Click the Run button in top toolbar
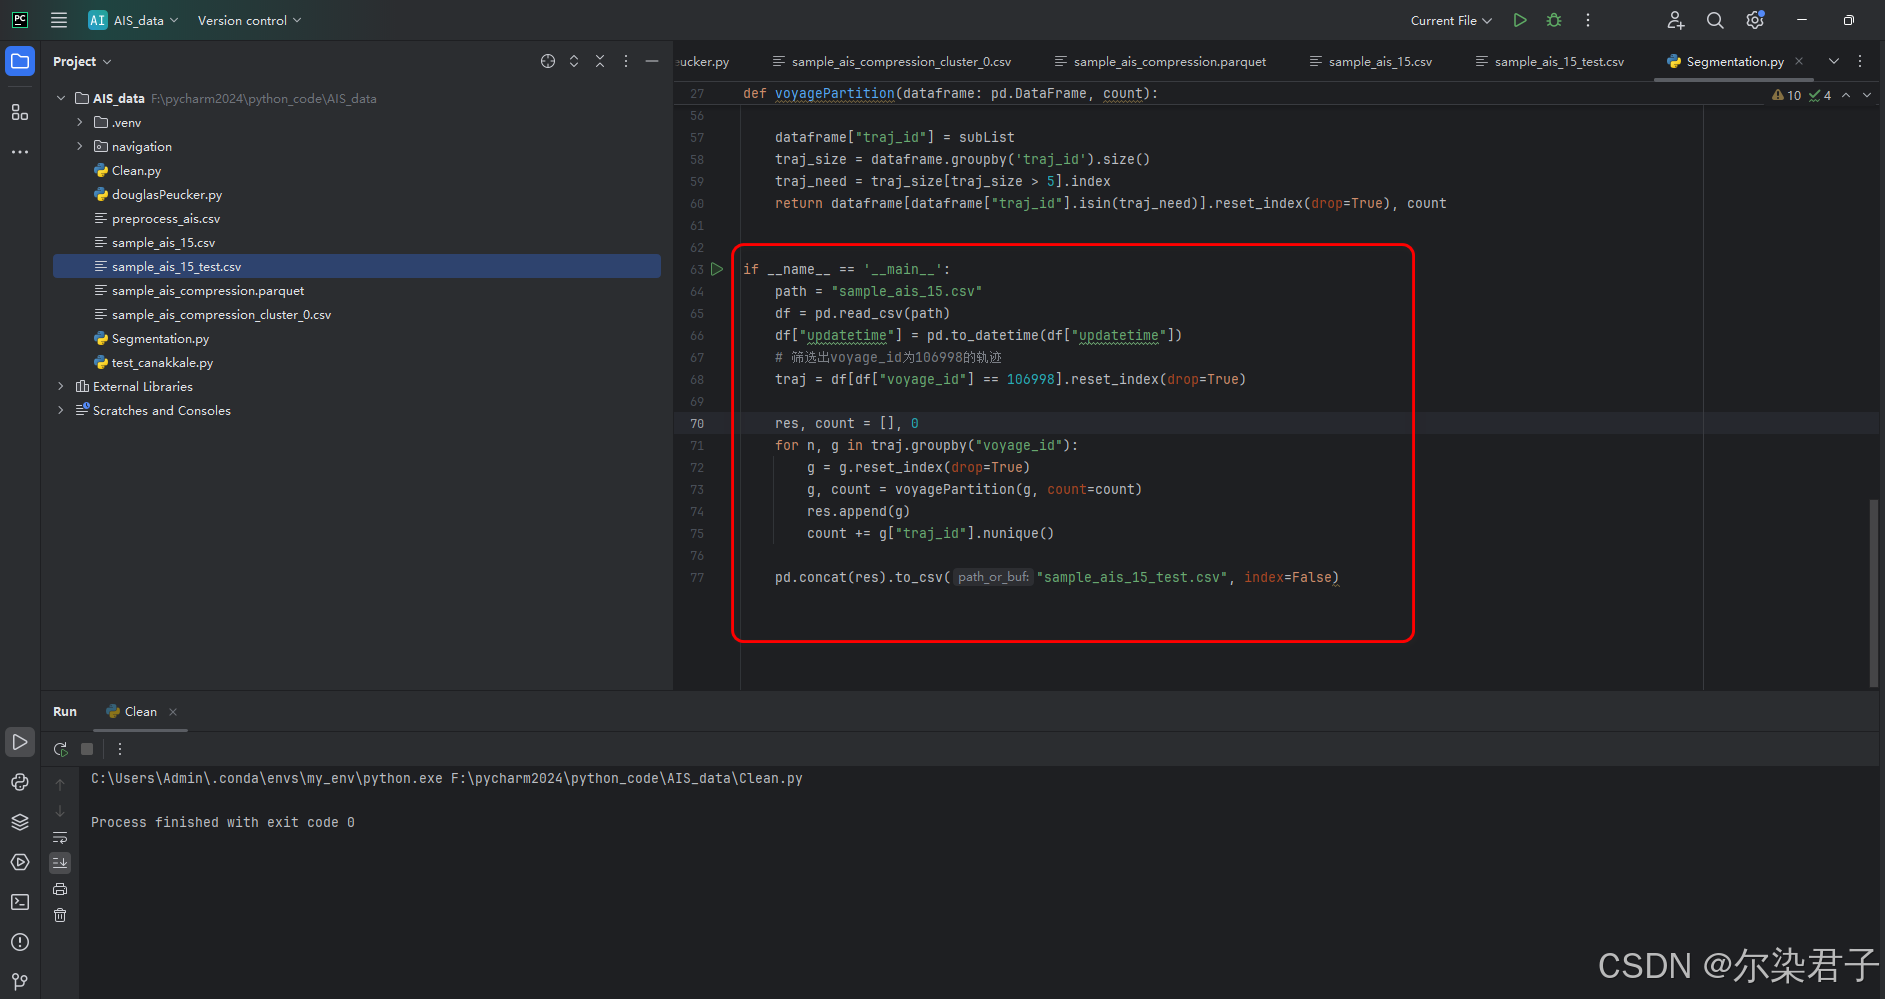The width and height of the screenshot is (1885, 999). point(1520,20)
